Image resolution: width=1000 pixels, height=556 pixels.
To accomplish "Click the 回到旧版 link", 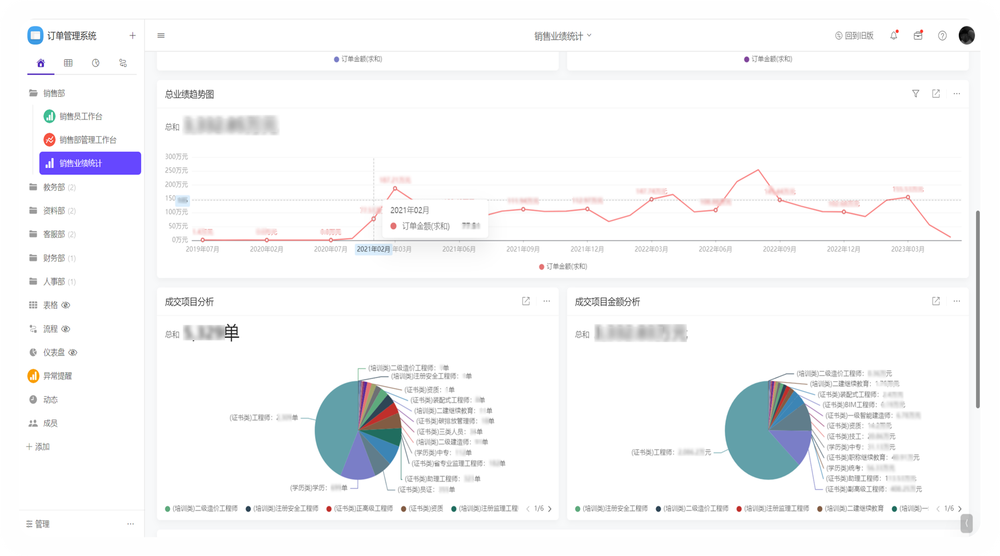I will [854, 35].
